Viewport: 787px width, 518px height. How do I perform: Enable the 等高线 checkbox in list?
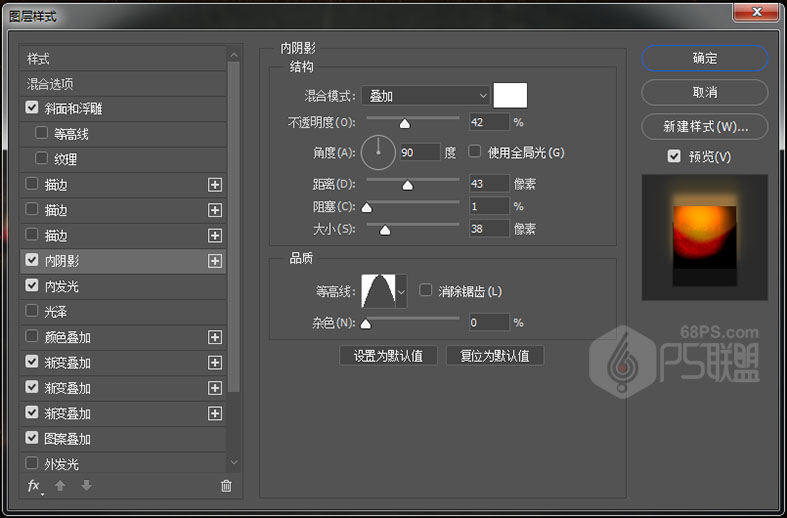pyautogui.click(x=41, y=133)
